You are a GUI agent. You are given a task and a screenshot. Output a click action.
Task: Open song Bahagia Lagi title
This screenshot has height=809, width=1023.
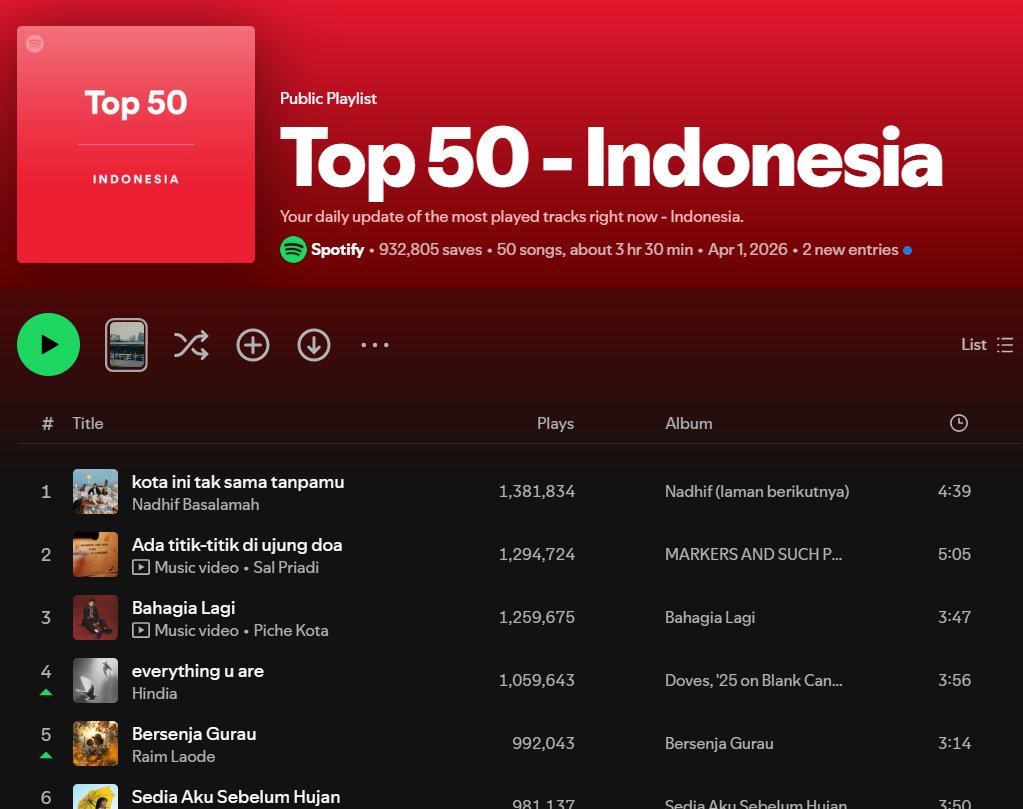(x=183, y=608)
